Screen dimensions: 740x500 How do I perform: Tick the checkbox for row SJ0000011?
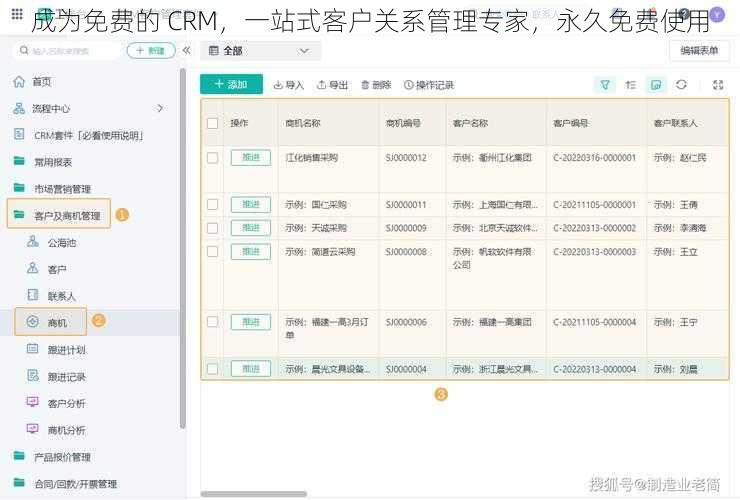[213, 204]
